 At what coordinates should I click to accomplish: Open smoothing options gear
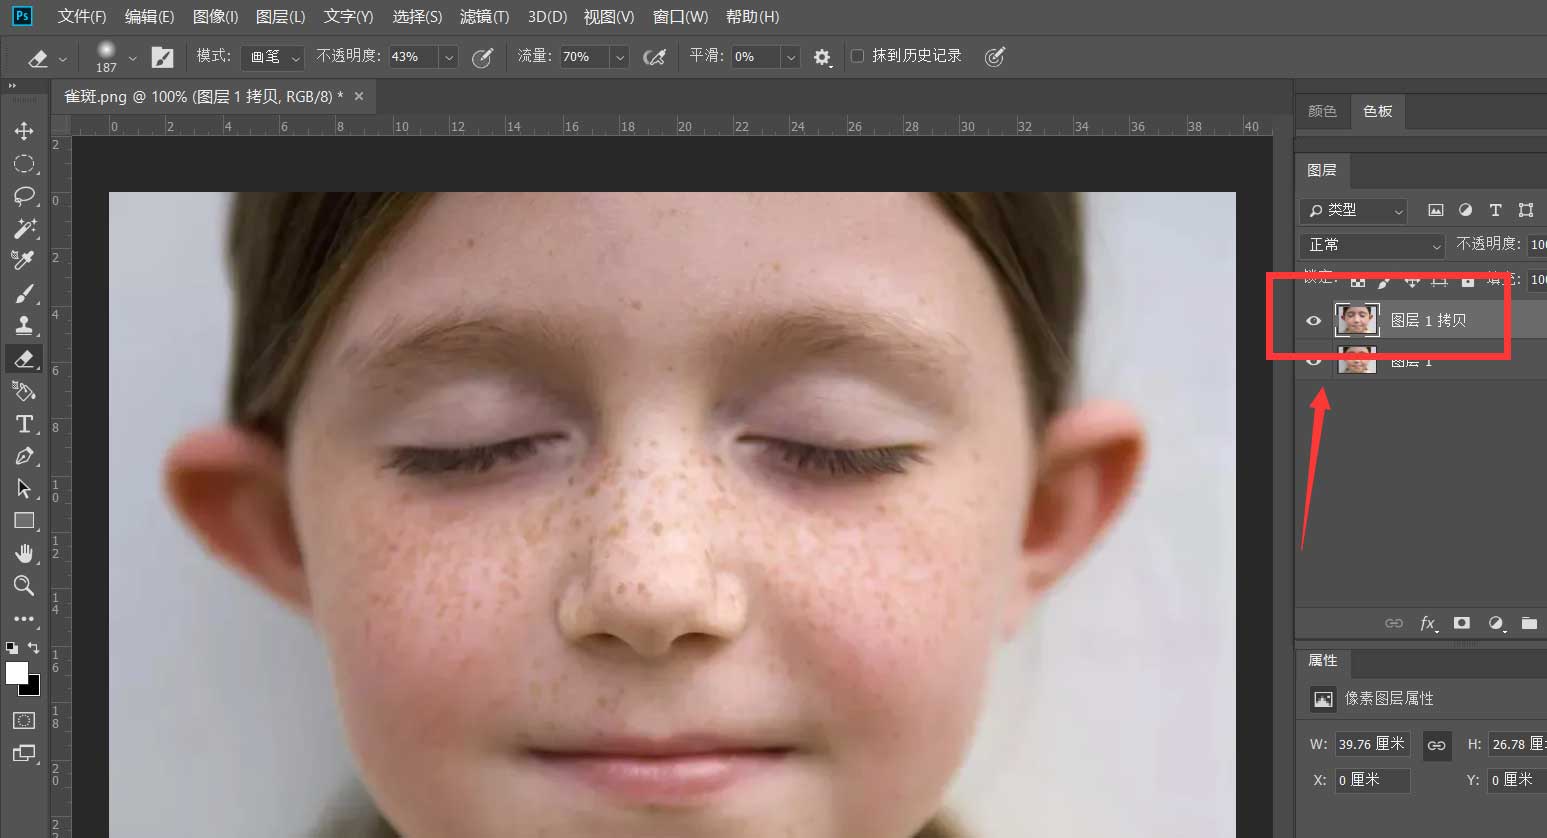(x=822, y=57)
